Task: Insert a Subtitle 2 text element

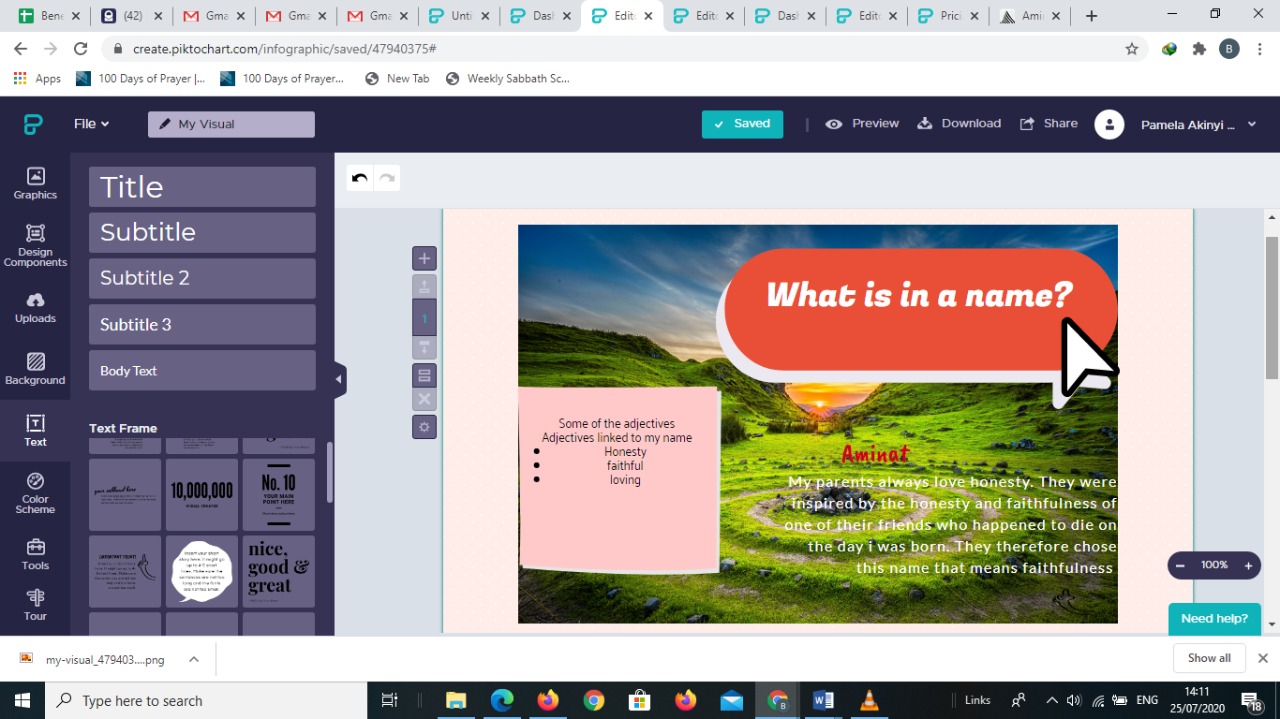Action: tap(202, 278)
